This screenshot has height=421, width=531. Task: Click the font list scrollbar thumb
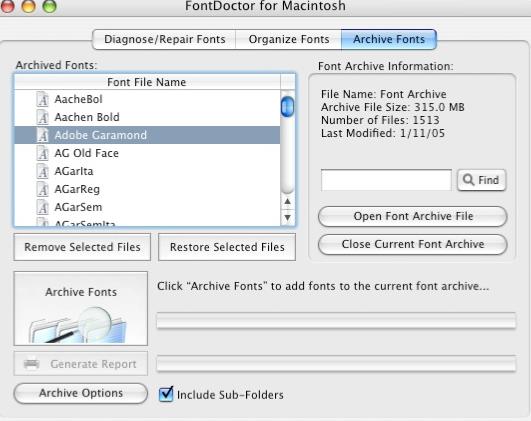pos(288,106)
